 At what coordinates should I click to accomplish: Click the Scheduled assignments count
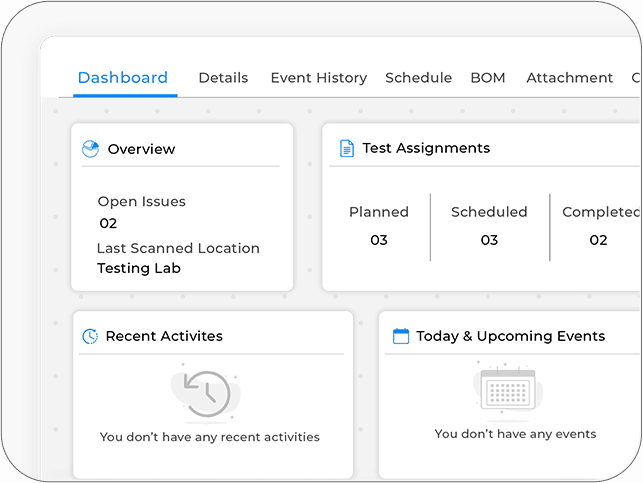[x=489, y=240]
